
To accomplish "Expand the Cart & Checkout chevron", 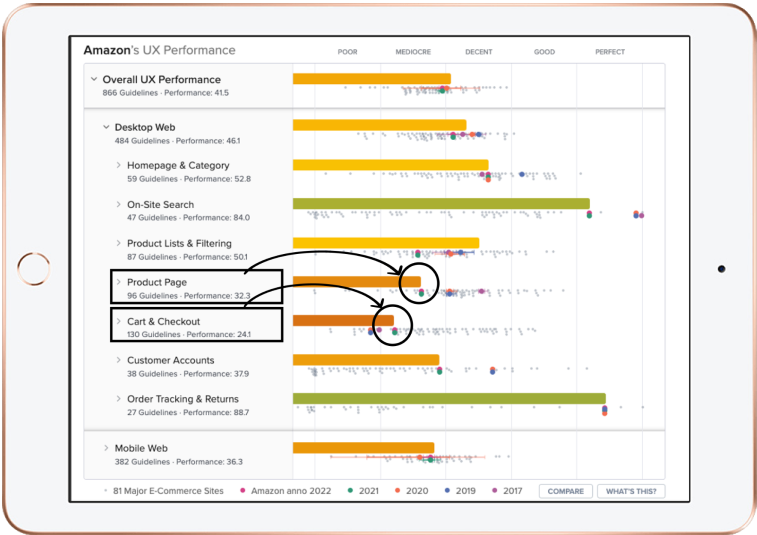I will point(118,321).
